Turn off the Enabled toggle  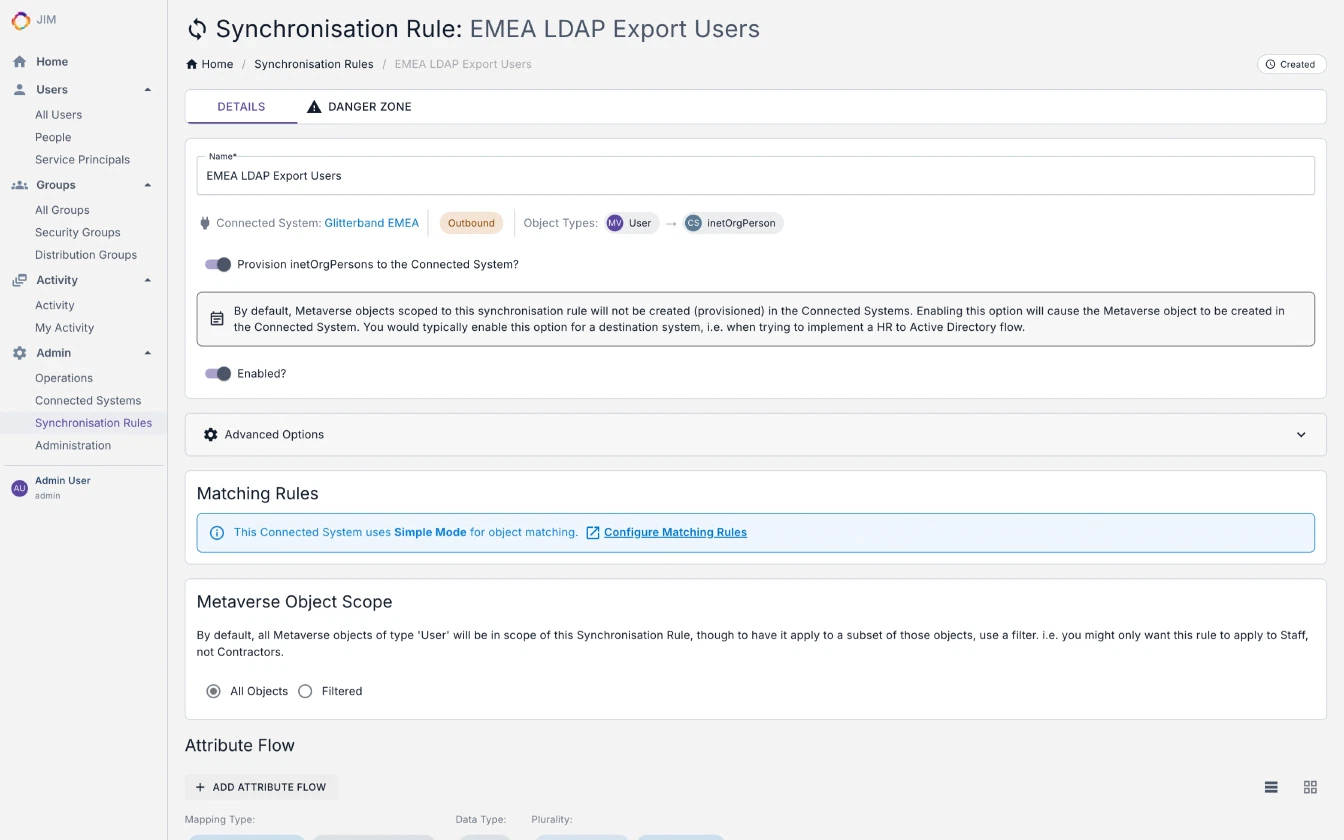[x=217, y=373]
